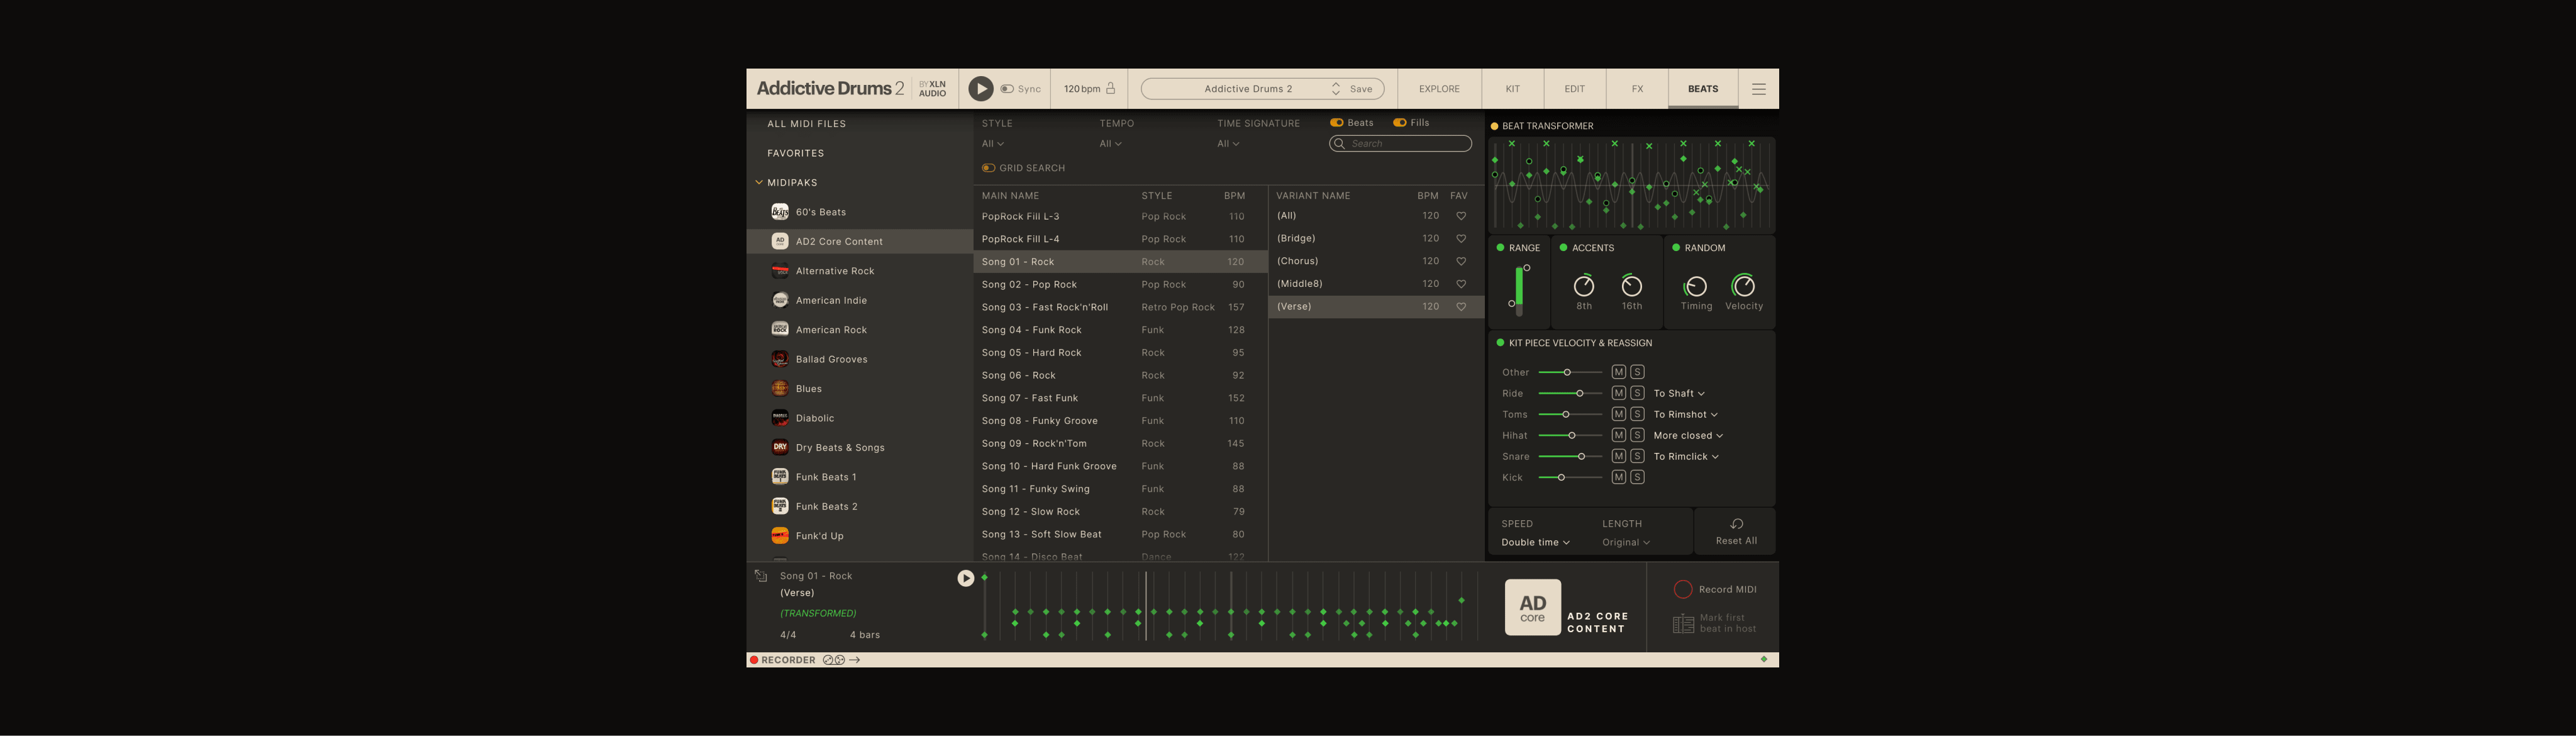Viewport: 2576px width, 736px height.
Task: Toggle the Beats filter switch
Action: pyautogui.click(x=1336, y=123)
